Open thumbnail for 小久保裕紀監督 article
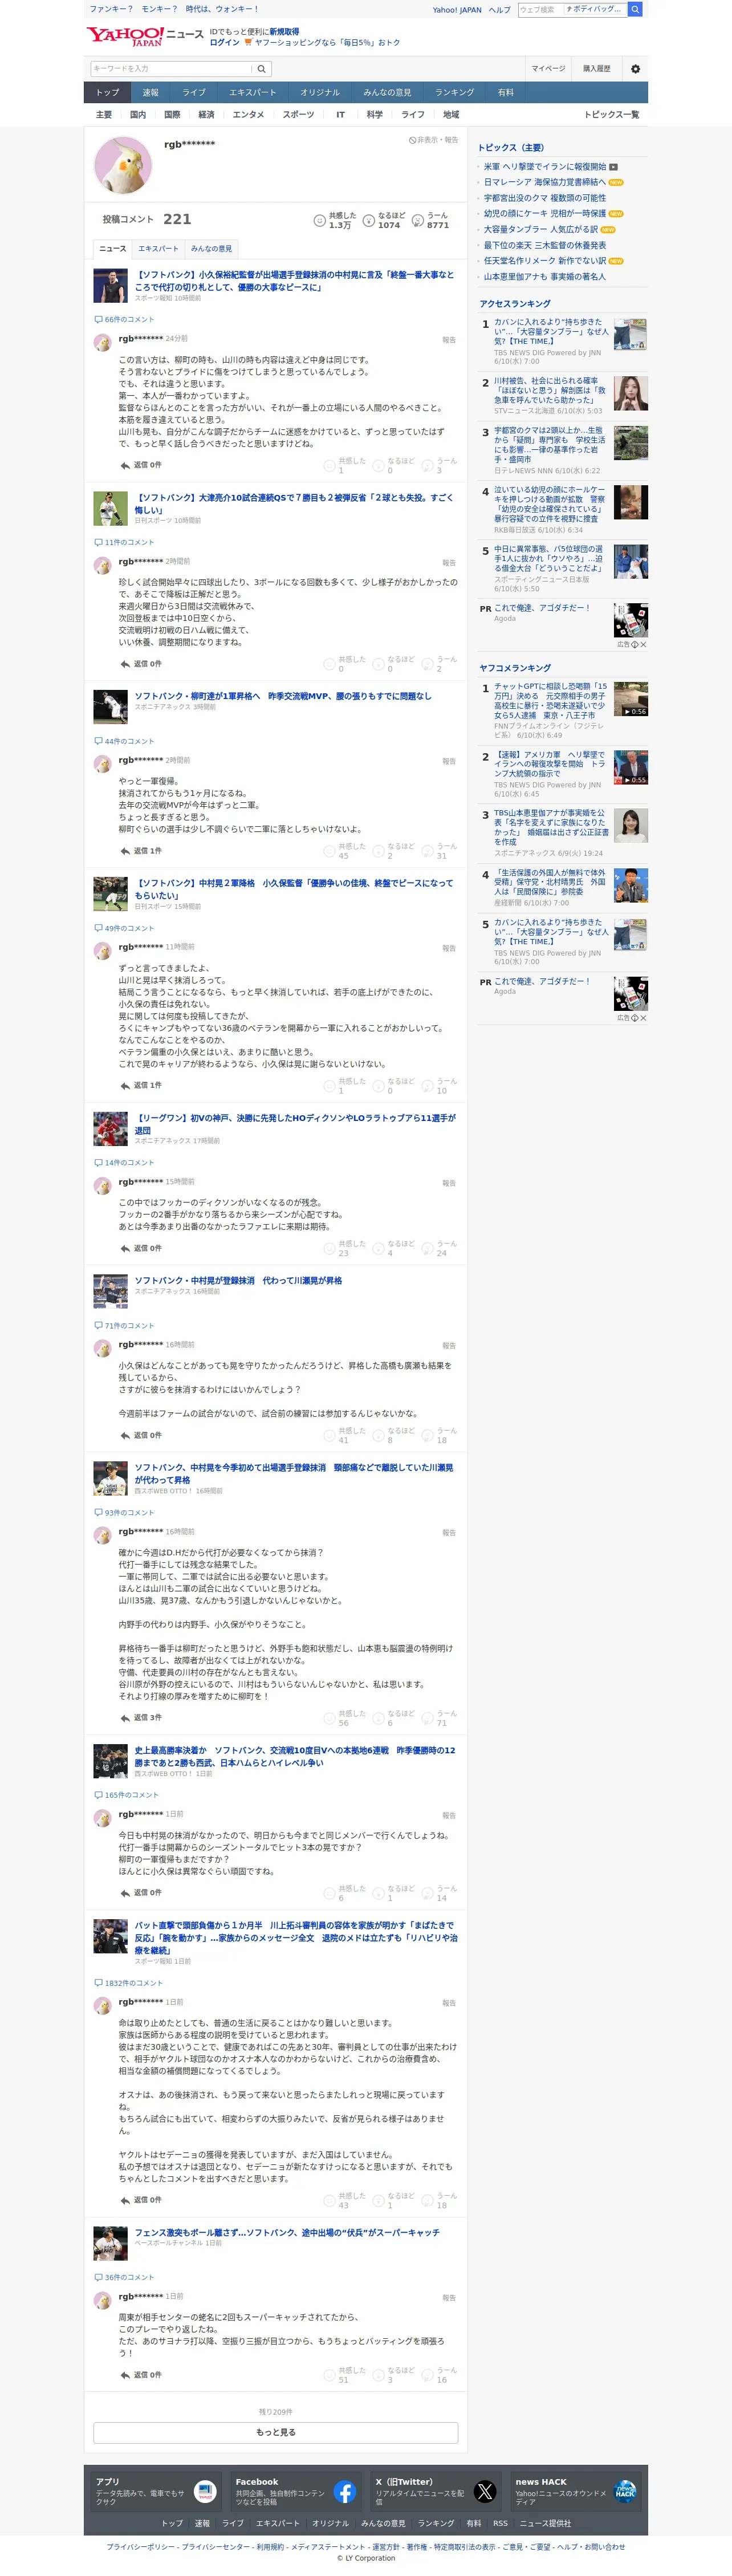Viewport: 732px width, 2576px height. (110, 286)
